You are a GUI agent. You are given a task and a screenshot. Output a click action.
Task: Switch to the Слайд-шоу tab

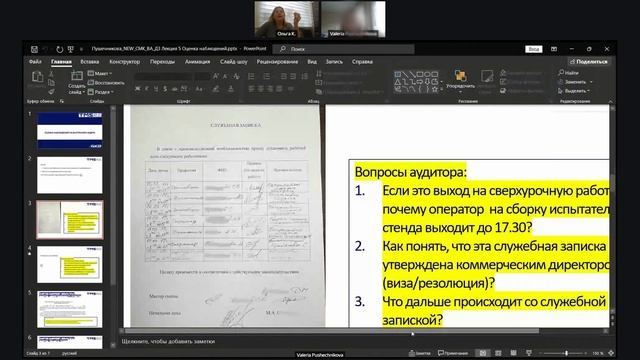tap(233, 62)
